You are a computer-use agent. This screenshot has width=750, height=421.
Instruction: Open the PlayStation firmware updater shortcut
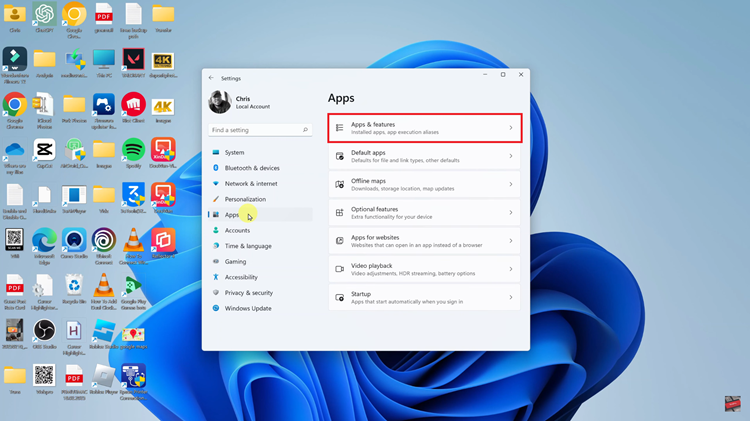pos(104,111)
